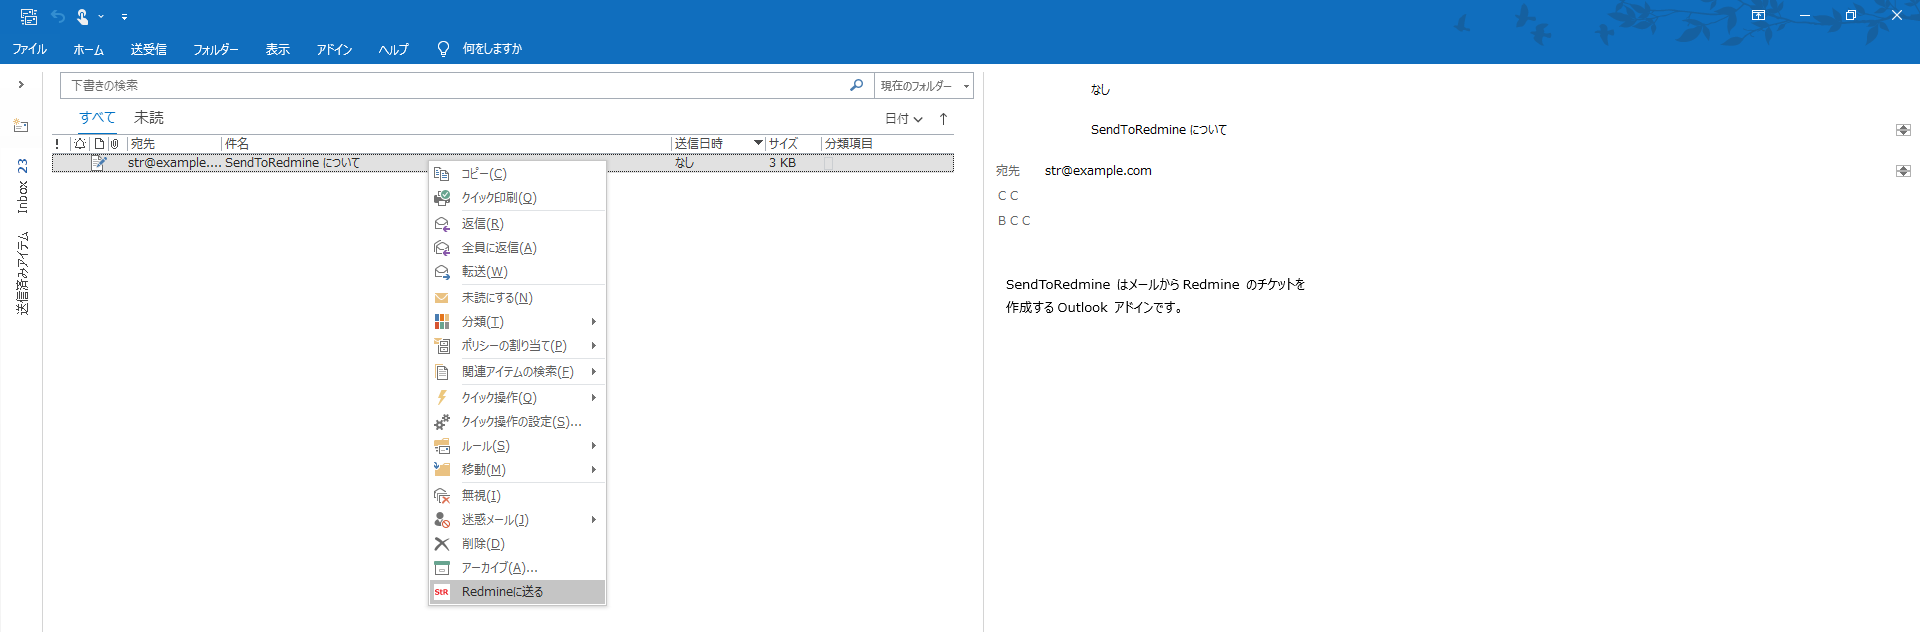Screen dimensions: 1920x632
Task: Sort by 送信日時 column header
Action: 718,144
